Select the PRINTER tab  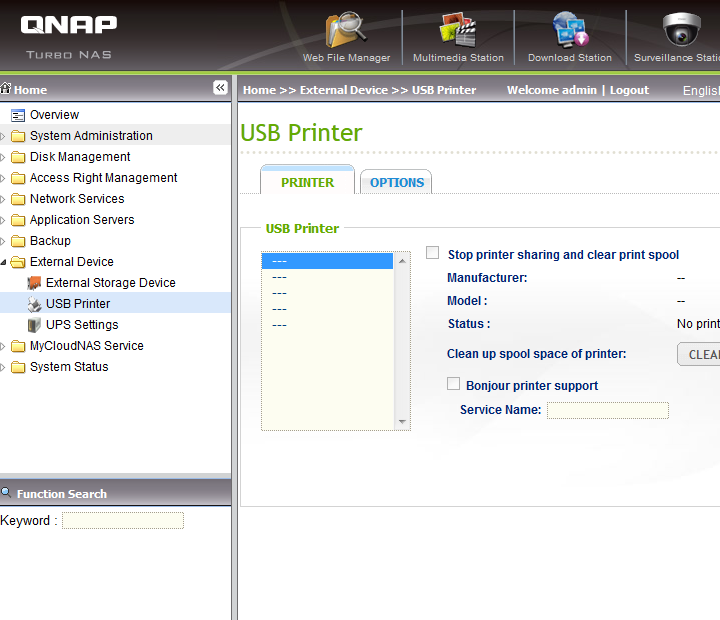[307, 182]
